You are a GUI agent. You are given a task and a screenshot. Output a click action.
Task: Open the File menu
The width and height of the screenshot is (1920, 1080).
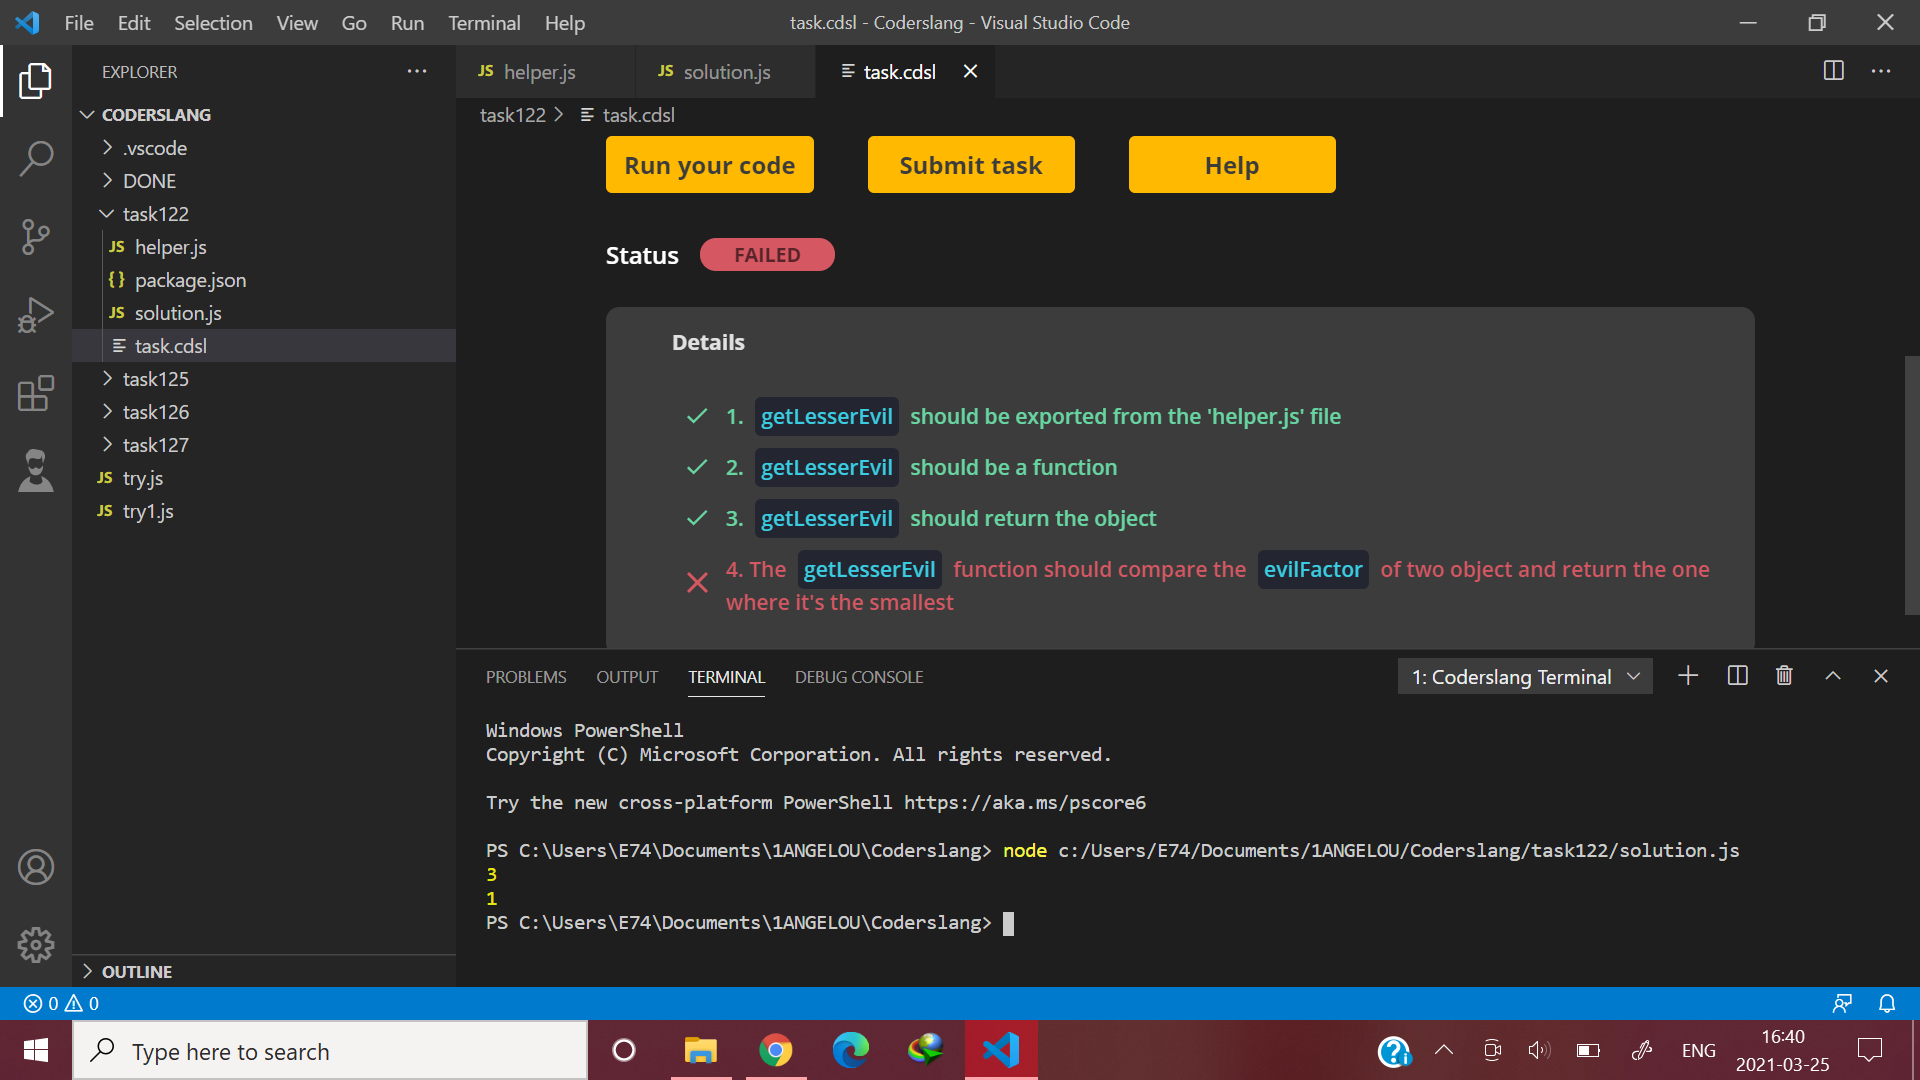pyautogui.click(x=79, y=22)
